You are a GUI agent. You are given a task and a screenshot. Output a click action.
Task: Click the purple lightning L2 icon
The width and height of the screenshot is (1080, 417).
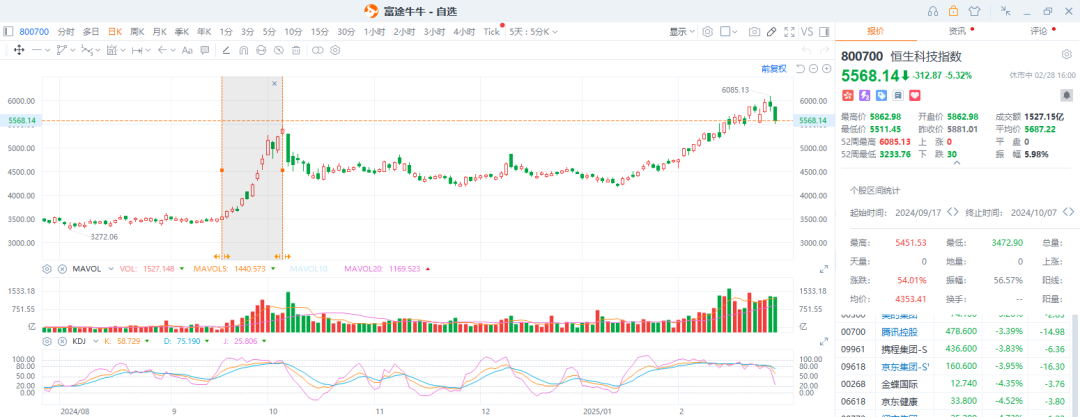[864, 94]
